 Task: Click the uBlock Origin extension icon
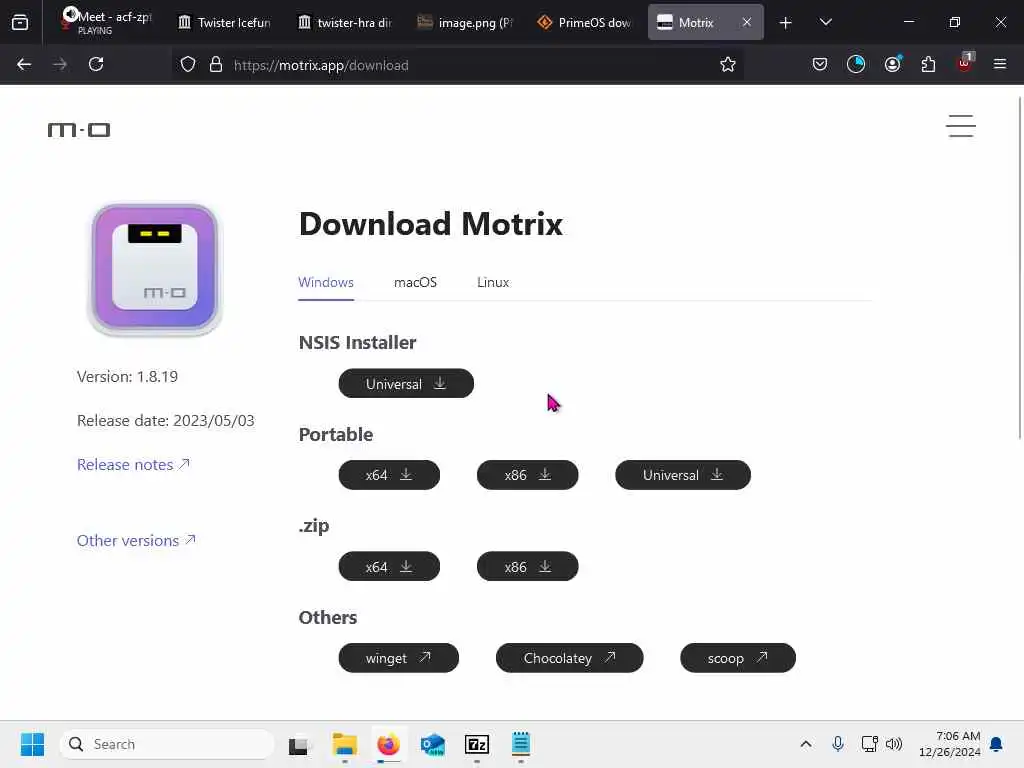pyautogui.click(x=965, y=63)
